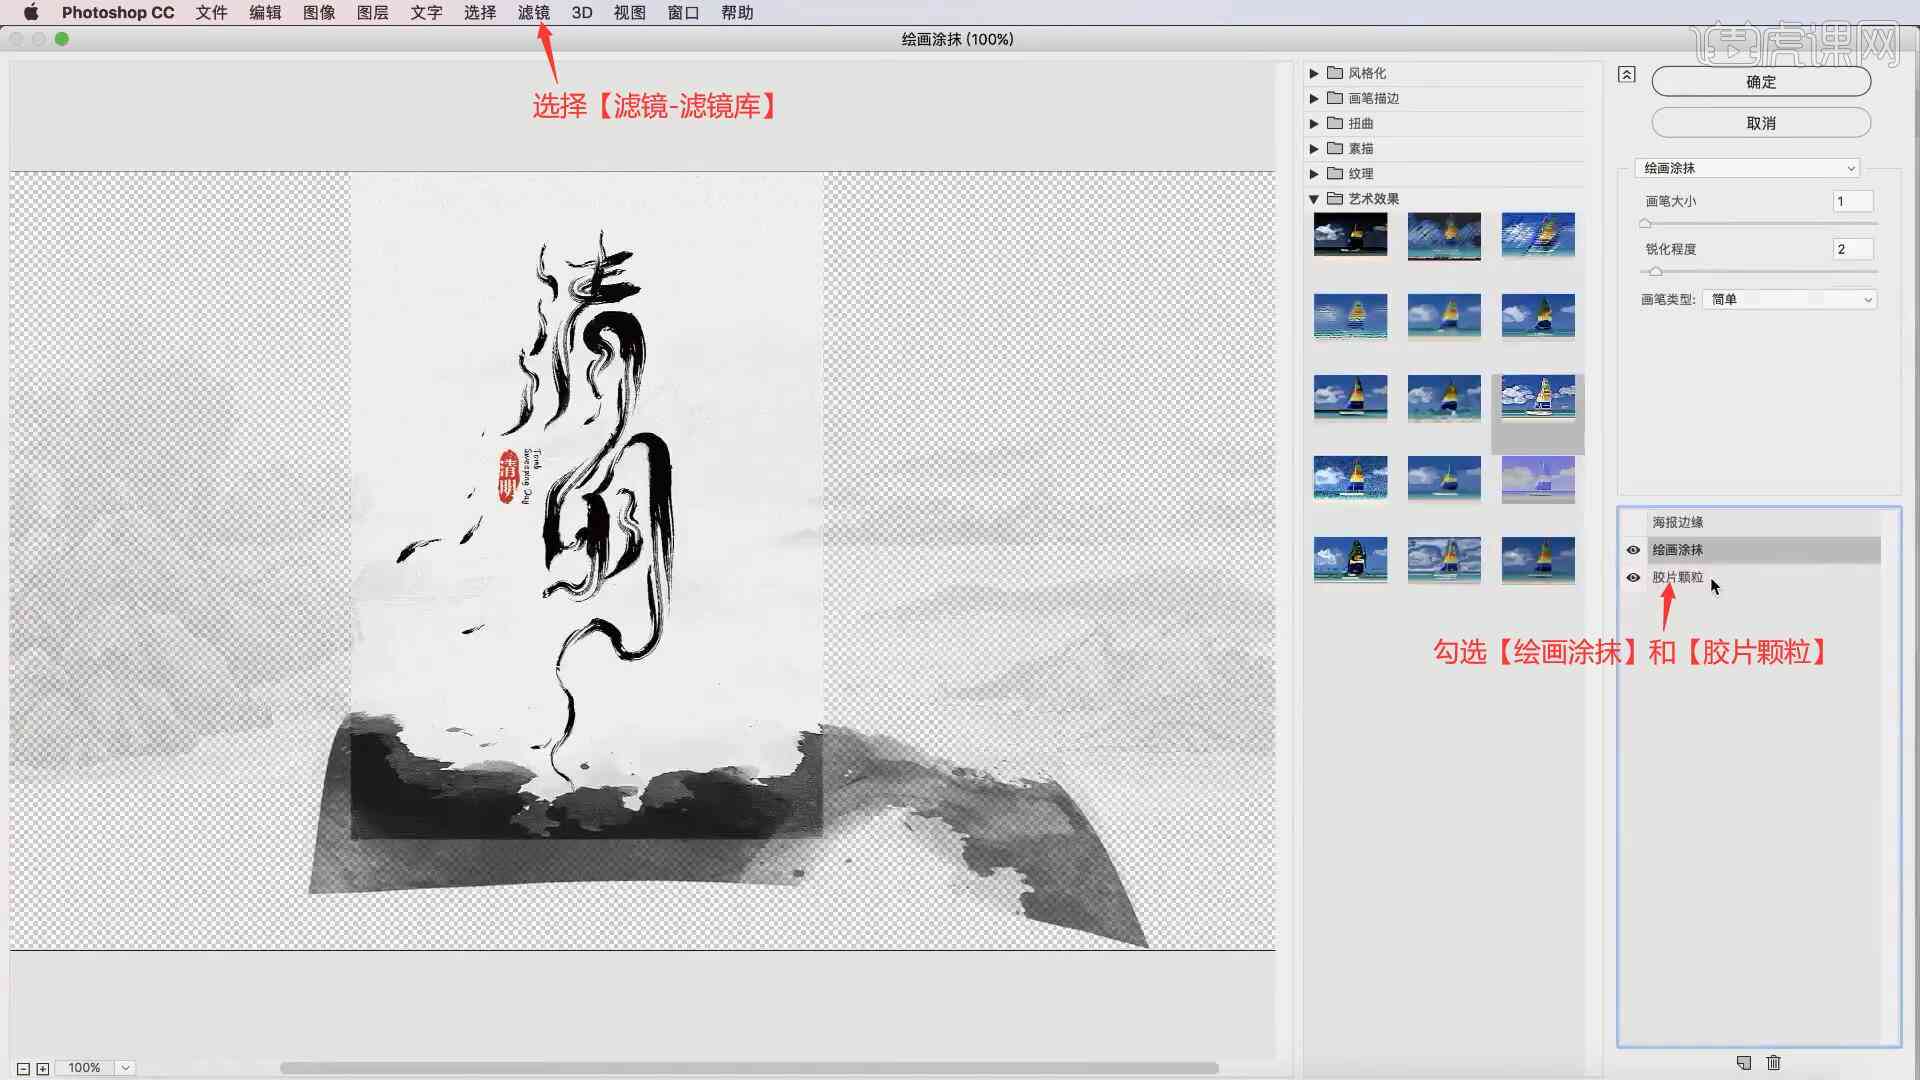Click the 画笔大小 slider handle
This screenshot has height=1080, width=1920.
point(1646,224)
